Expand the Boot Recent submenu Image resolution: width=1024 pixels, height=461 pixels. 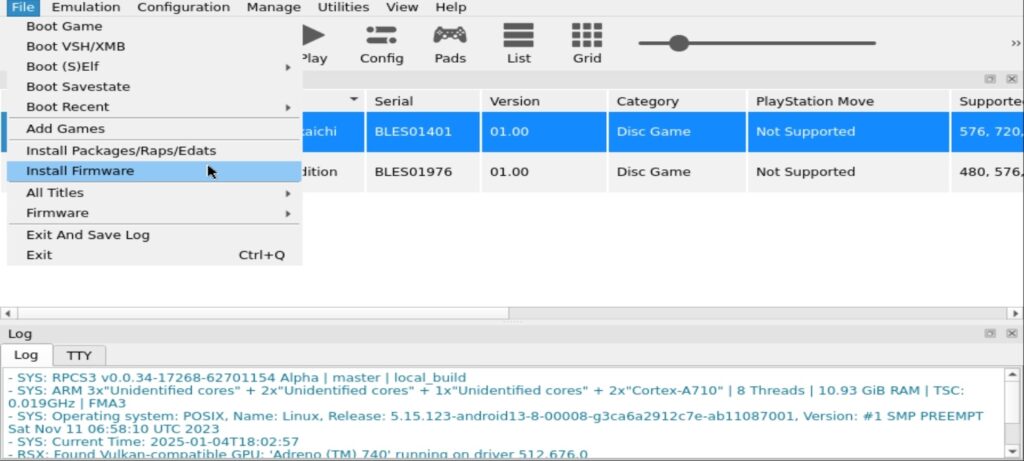tap(154, 107)
